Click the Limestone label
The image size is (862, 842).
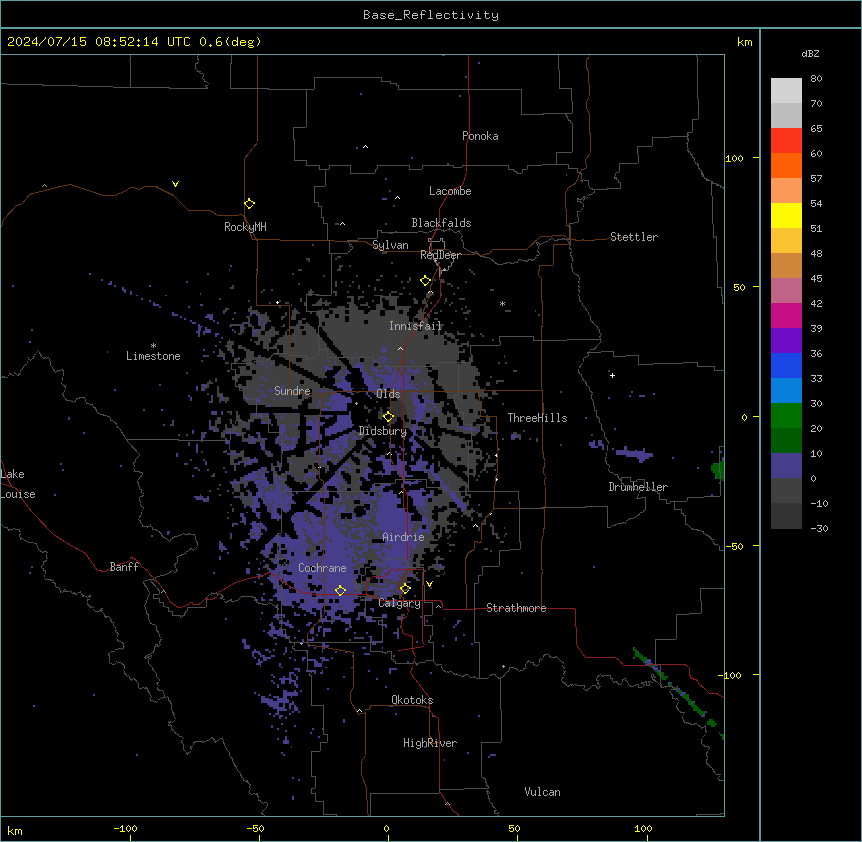(153, 356)
